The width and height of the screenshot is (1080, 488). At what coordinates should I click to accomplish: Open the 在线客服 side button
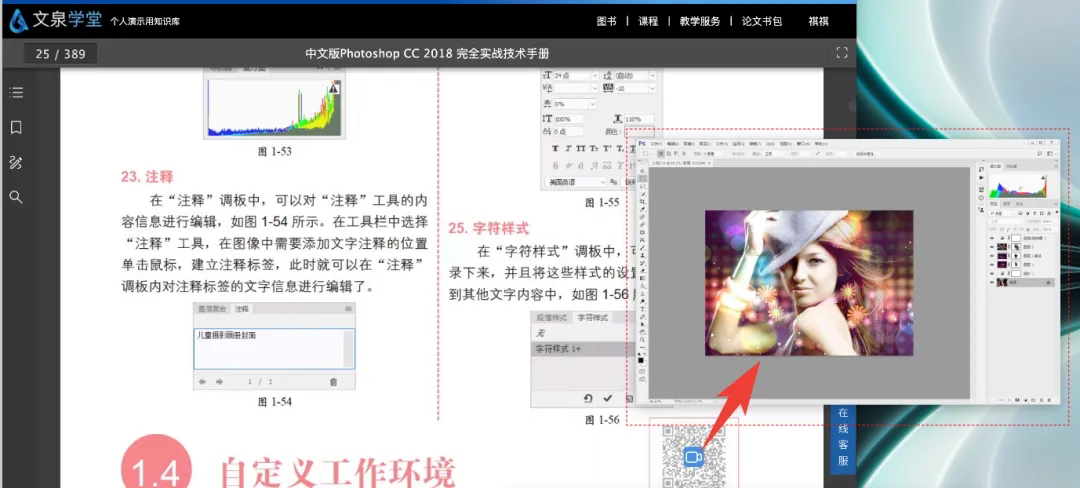844,436
